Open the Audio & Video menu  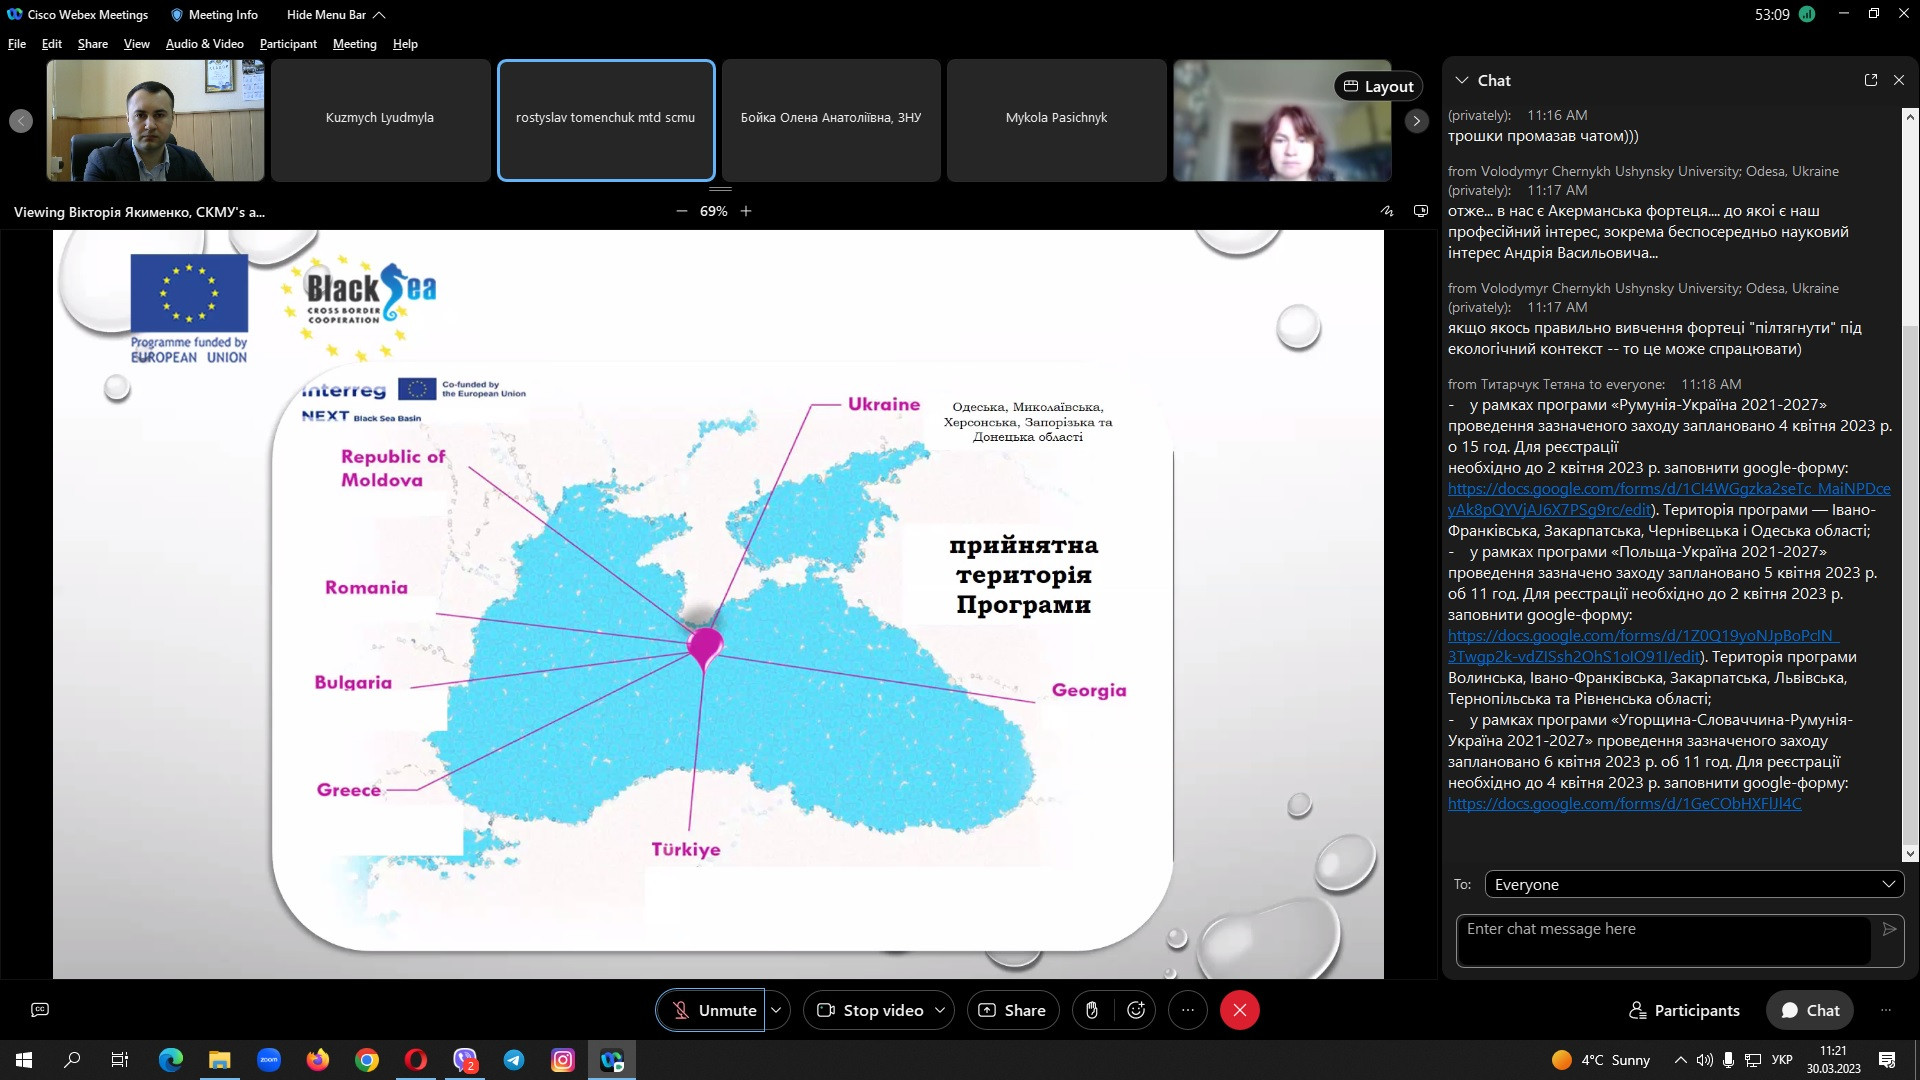[x=204, y=44]
